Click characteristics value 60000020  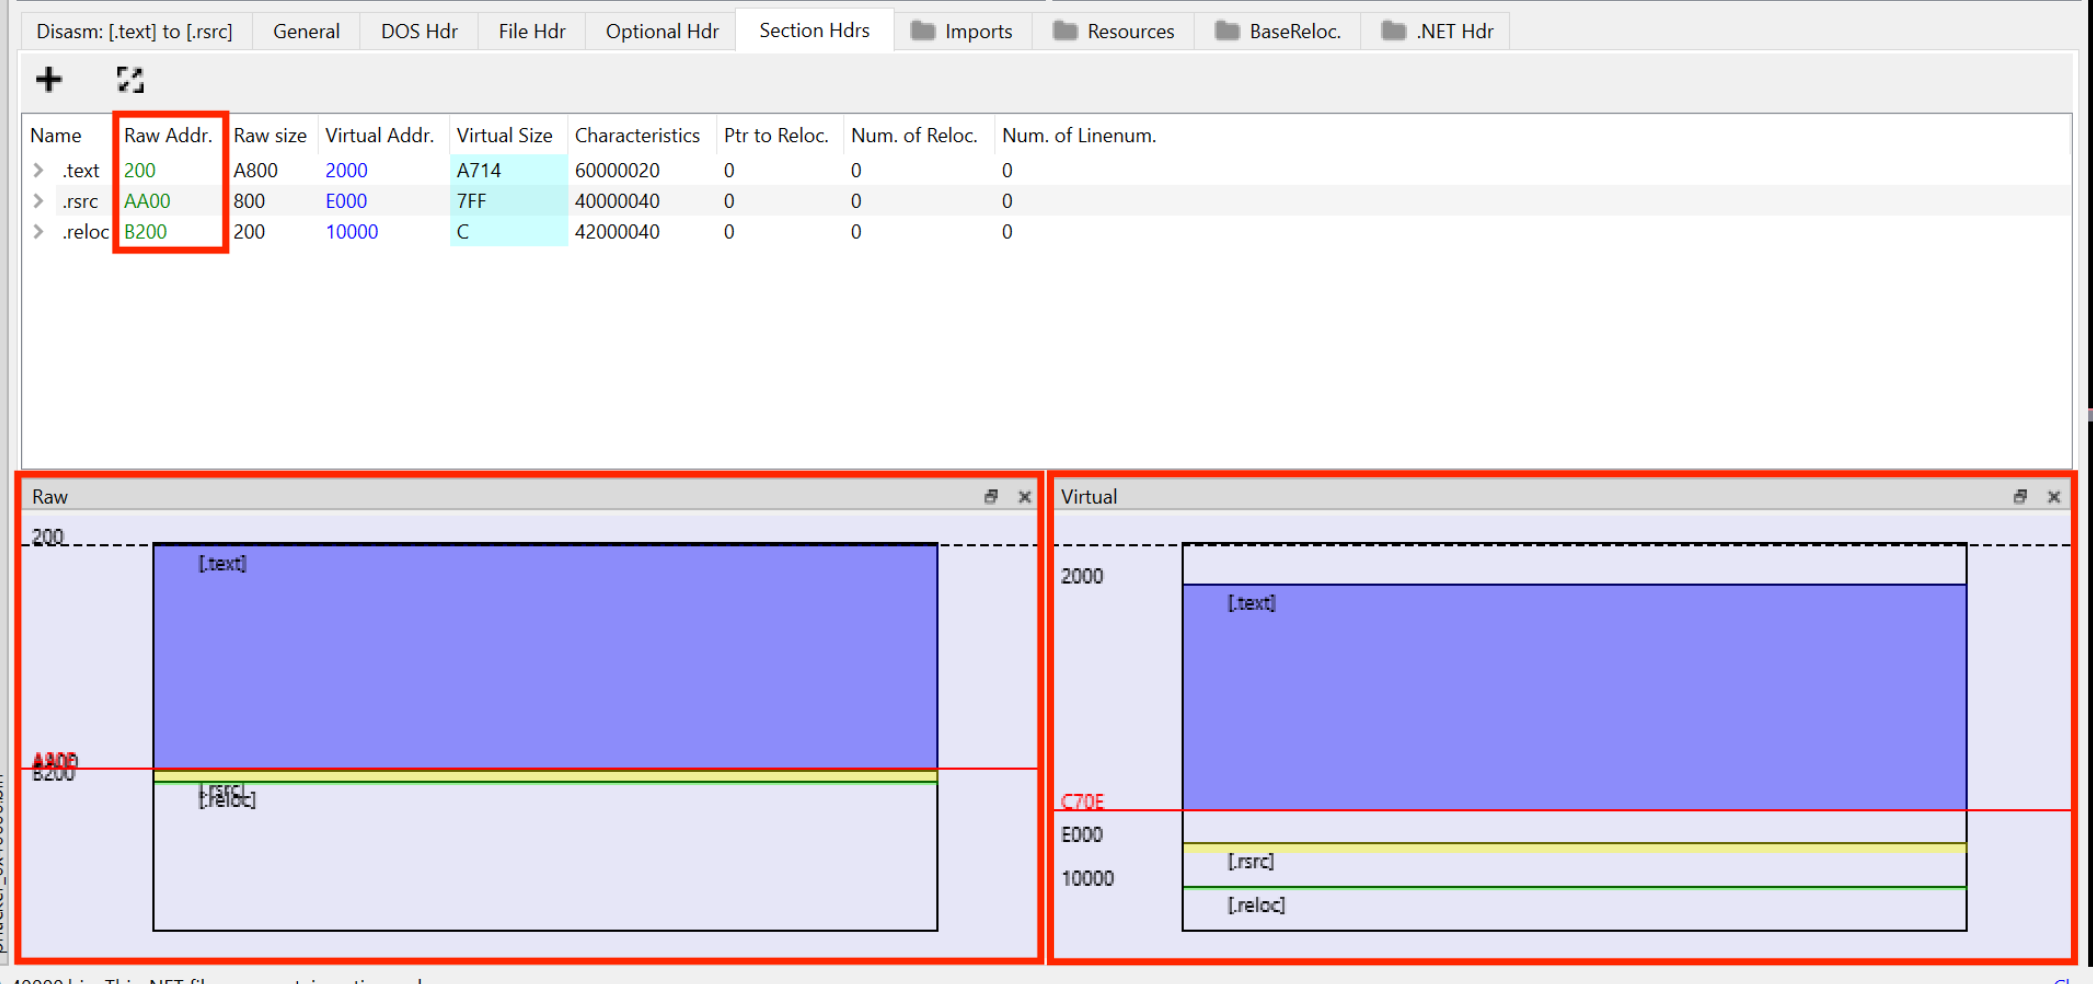click(x=617, y=171)
